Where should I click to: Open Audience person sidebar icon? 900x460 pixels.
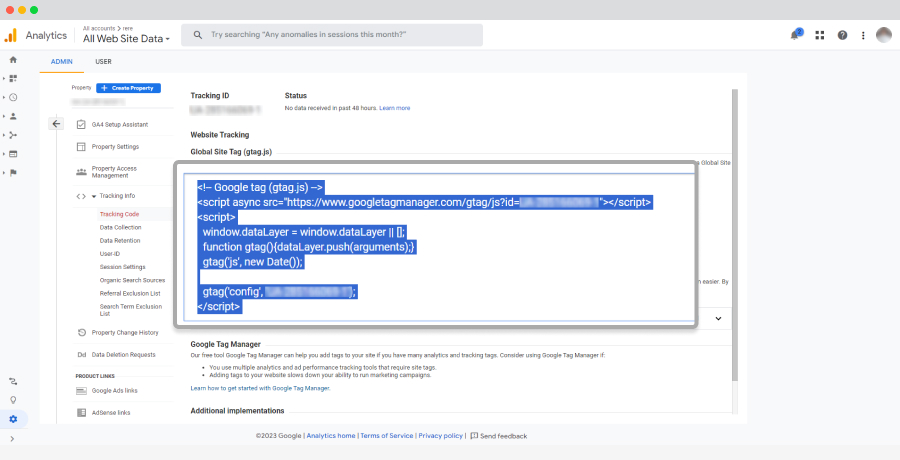point(13,116)
